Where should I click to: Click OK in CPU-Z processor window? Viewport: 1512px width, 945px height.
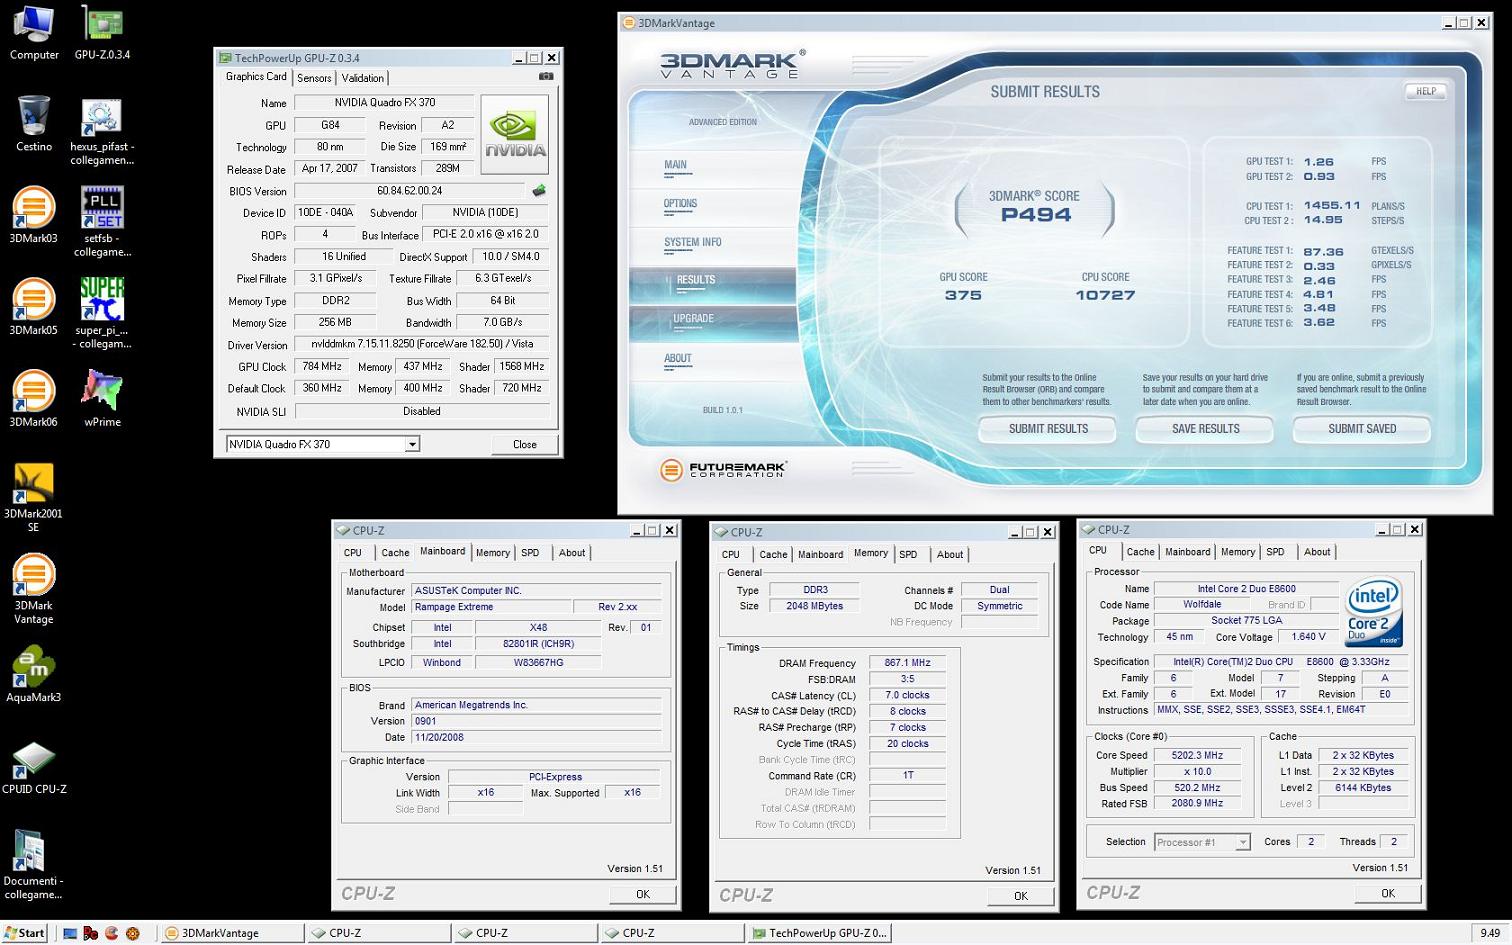1387,893
